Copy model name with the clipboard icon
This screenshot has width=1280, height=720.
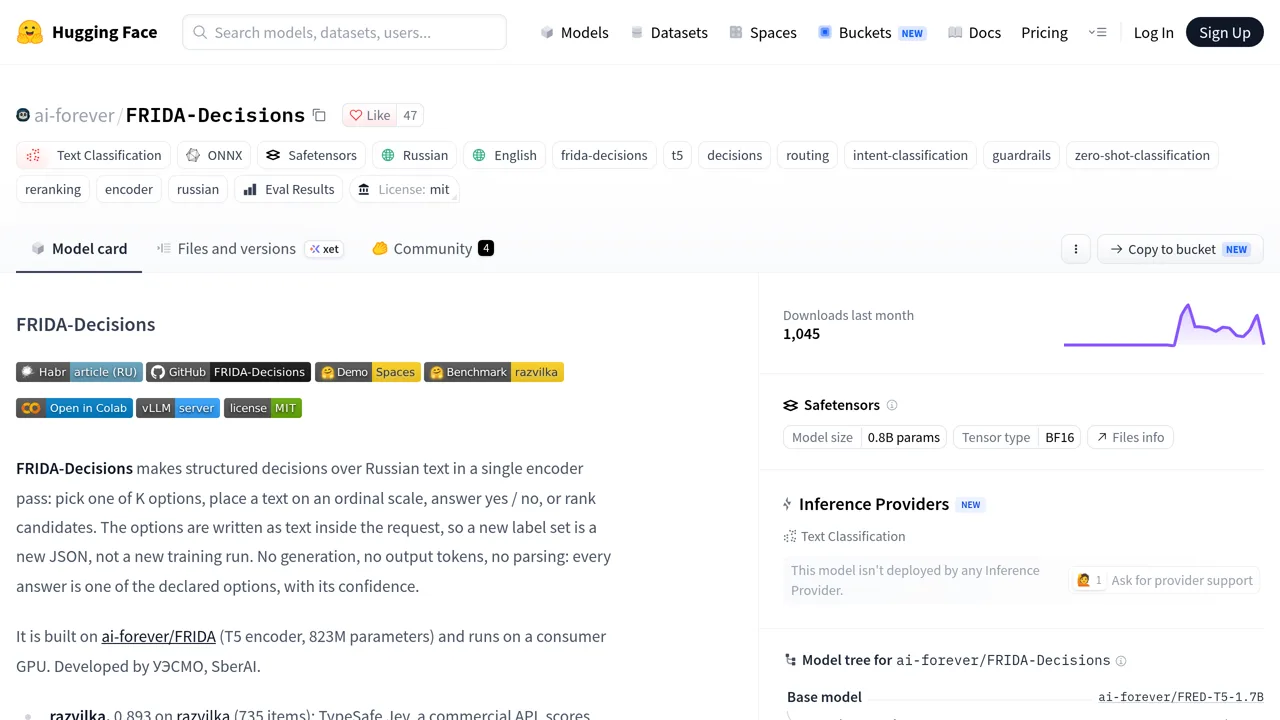(319, 115)
